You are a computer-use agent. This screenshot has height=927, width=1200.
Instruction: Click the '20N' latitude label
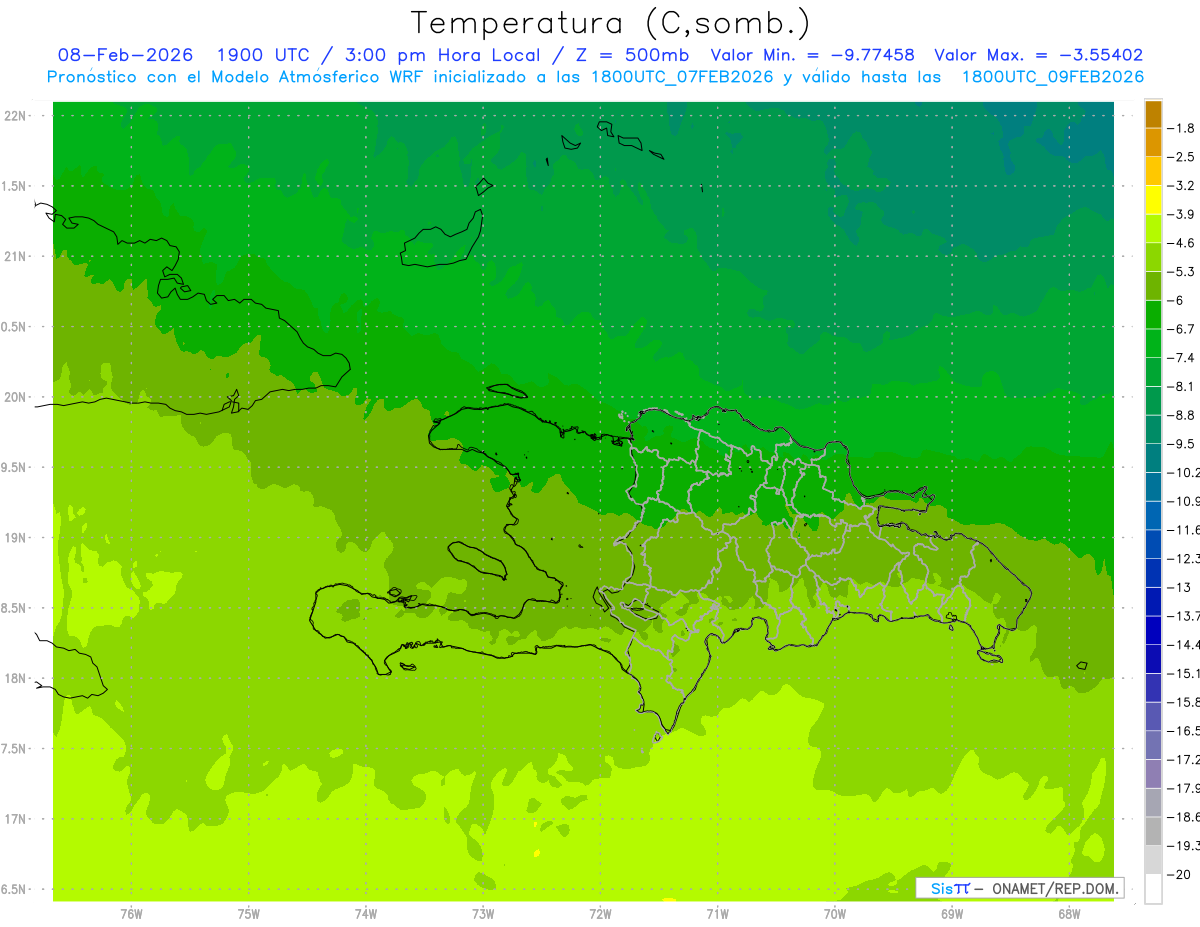17,397
